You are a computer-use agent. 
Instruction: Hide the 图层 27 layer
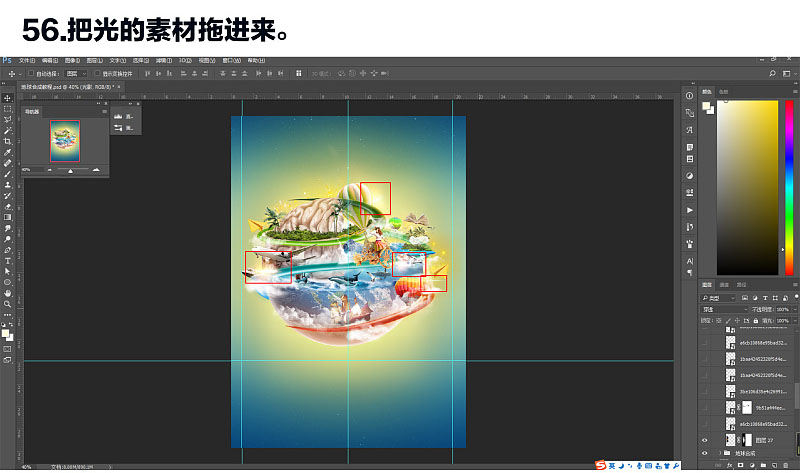(x=705, y=440)
